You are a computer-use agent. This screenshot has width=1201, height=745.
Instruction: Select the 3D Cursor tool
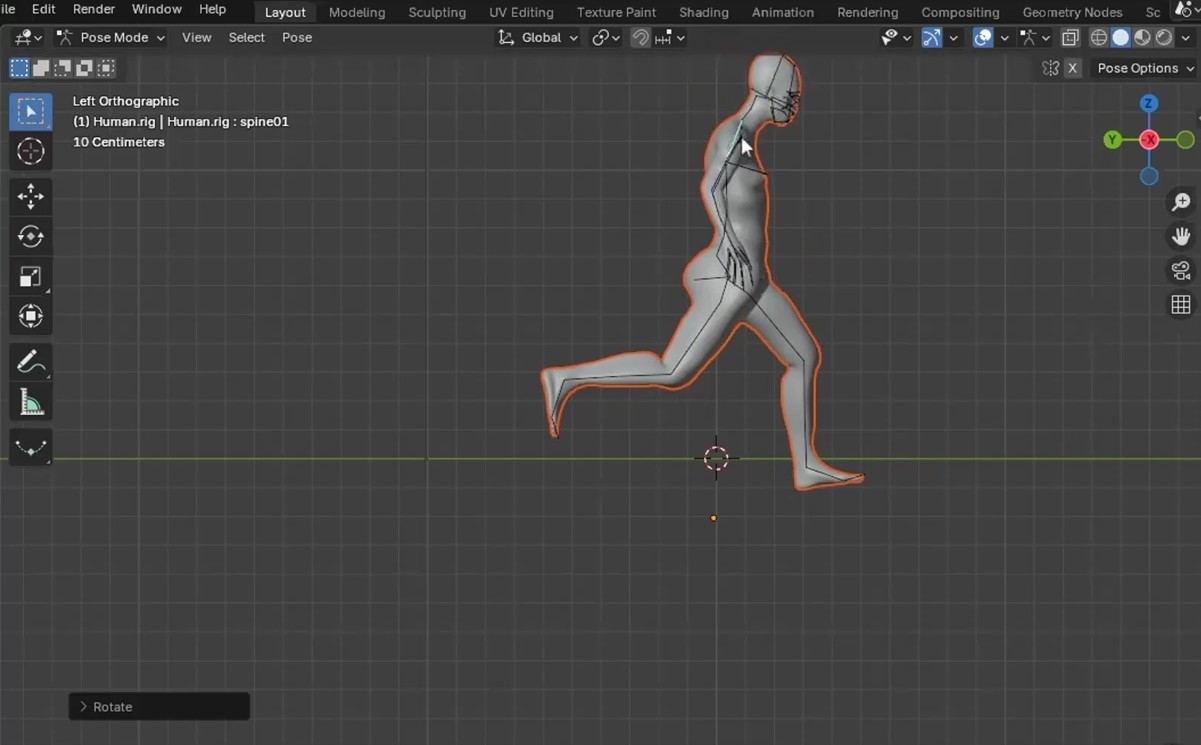coord(31,152)
